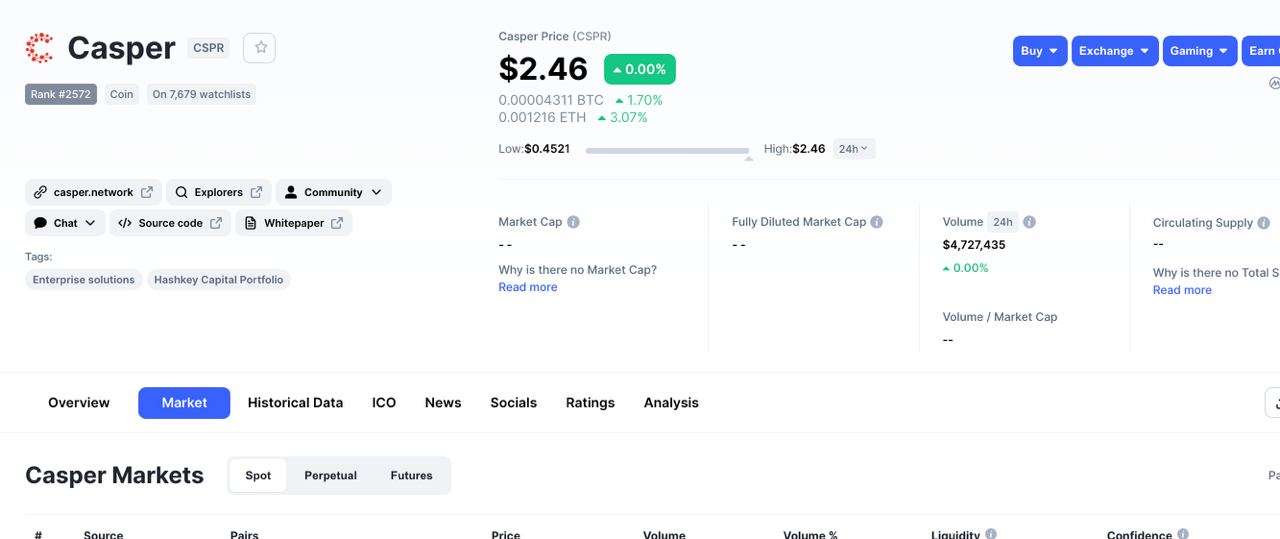
Task: Click the Coin badge
Action: click(121, 94)
